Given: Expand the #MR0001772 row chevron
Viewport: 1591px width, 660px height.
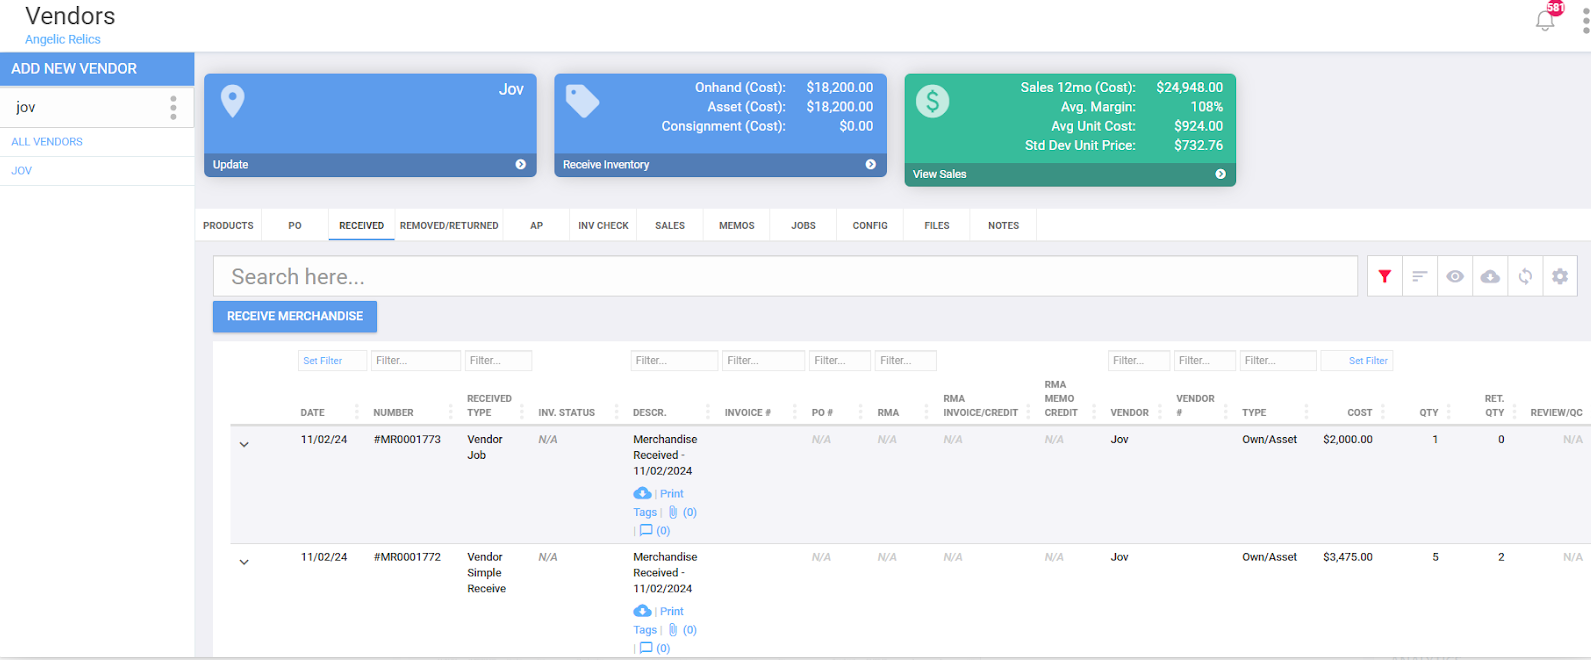Looking at the screenshot, I should point(244,562).
